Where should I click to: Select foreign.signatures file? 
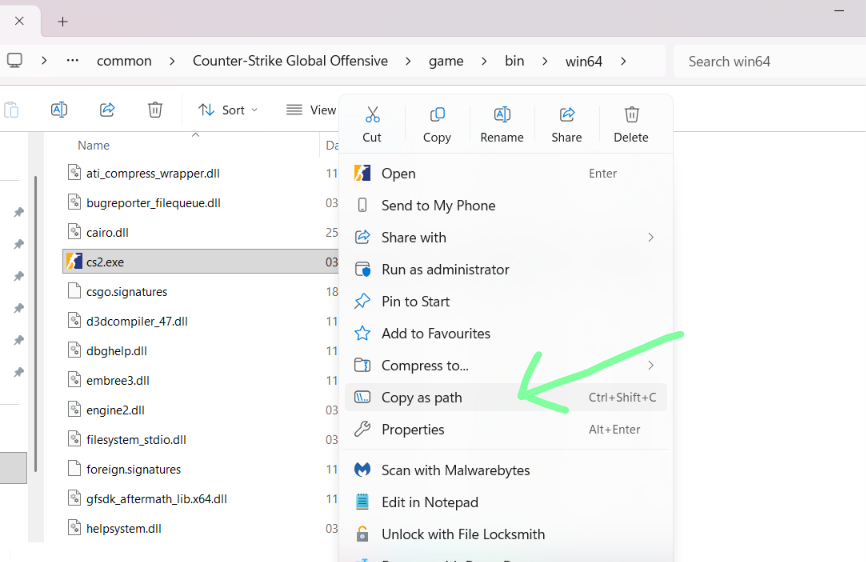[134, 469]
